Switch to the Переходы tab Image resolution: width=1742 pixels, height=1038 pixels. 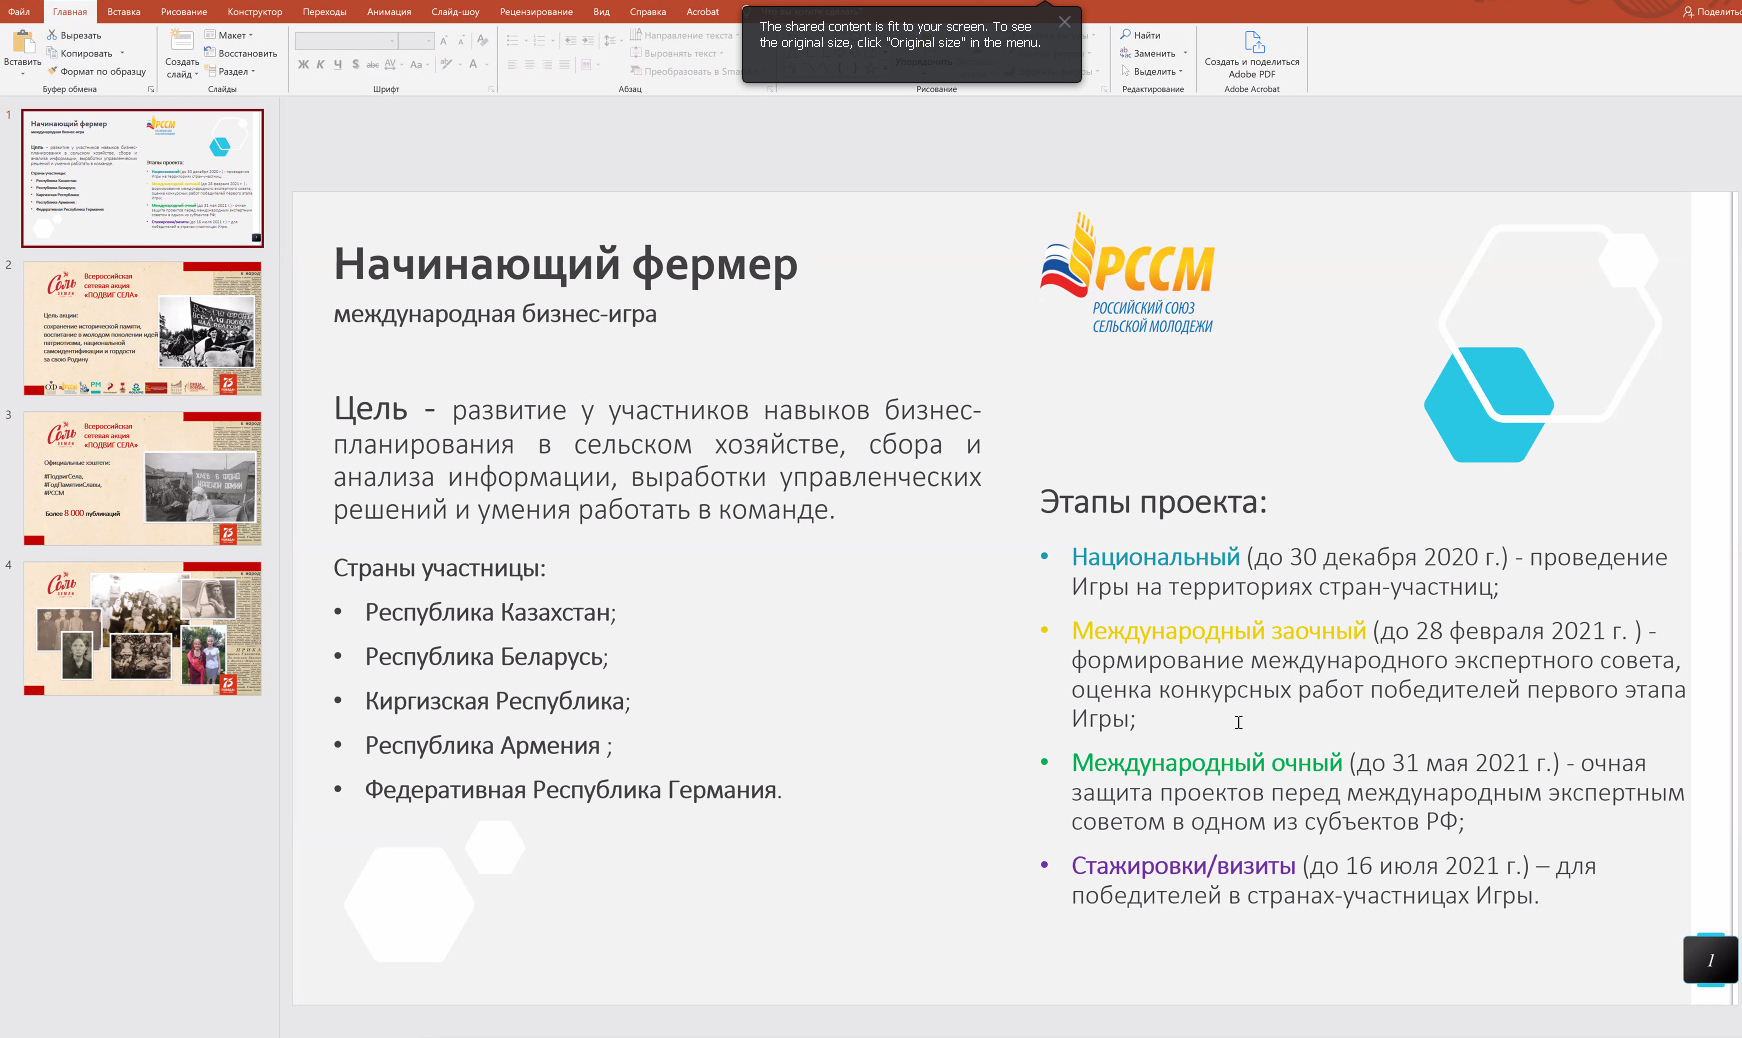pyautogui.click(x=324, y=12)
